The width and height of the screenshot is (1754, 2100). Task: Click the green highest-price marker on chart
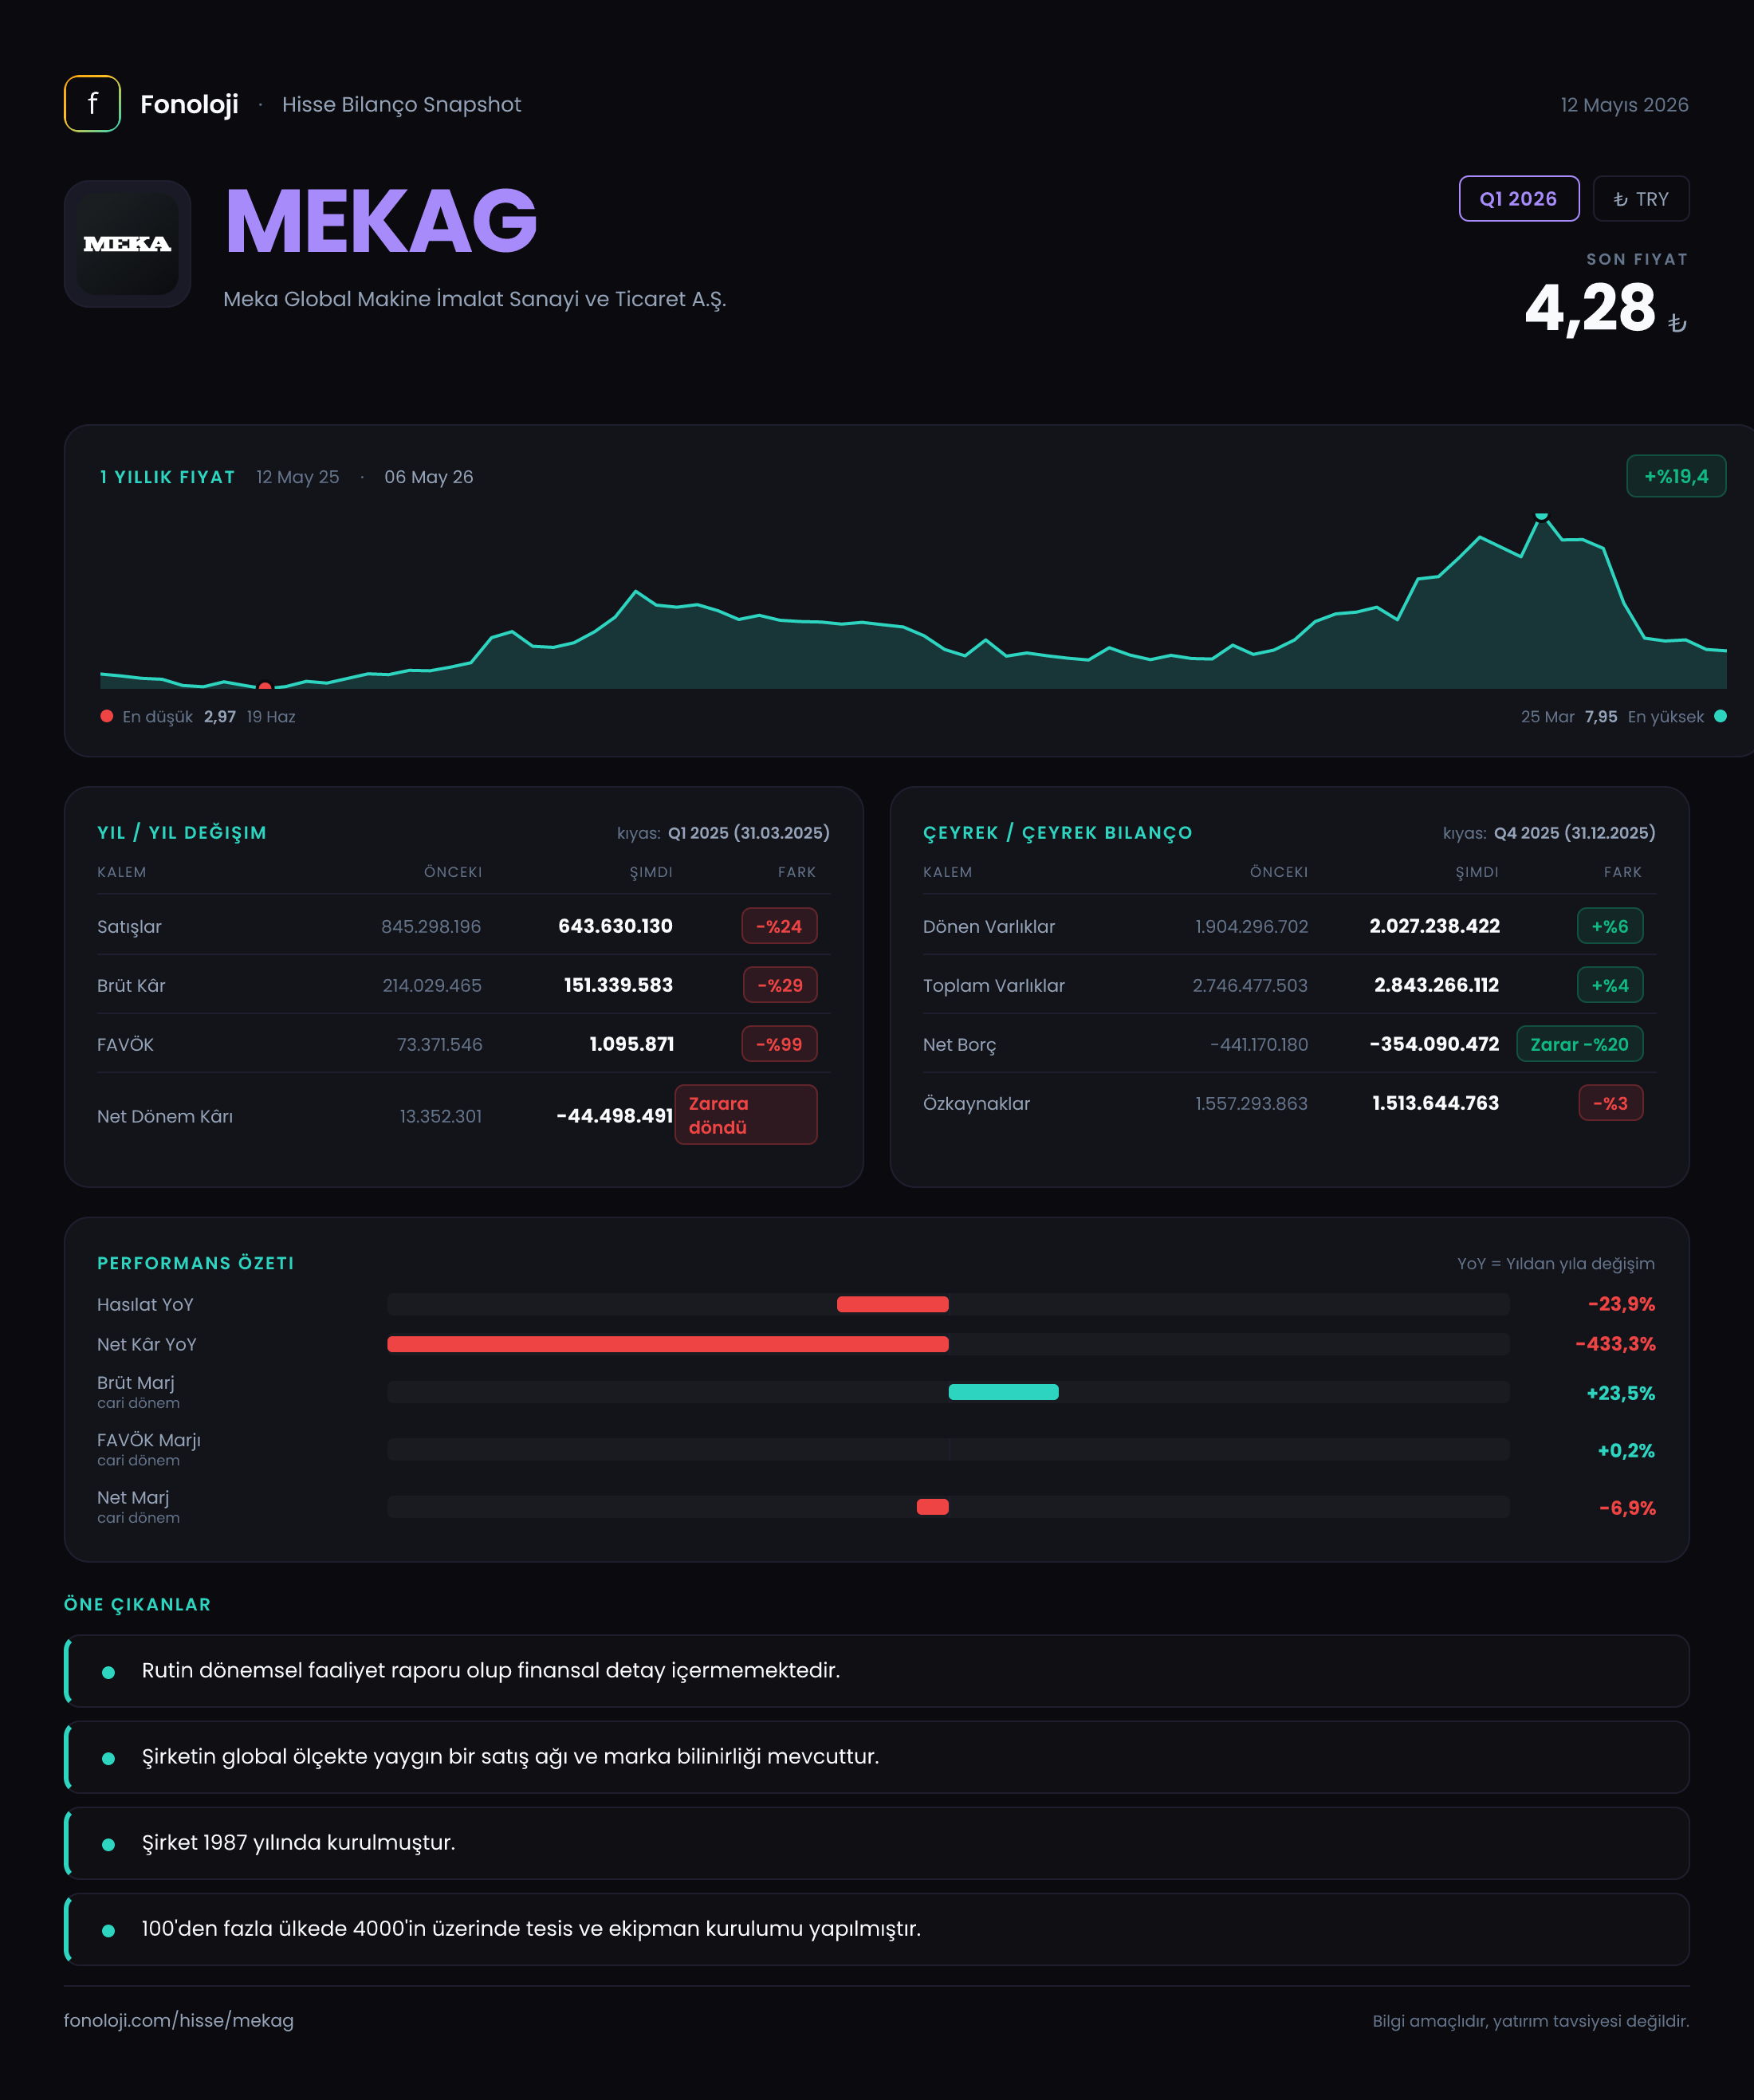coord(1541,516)
